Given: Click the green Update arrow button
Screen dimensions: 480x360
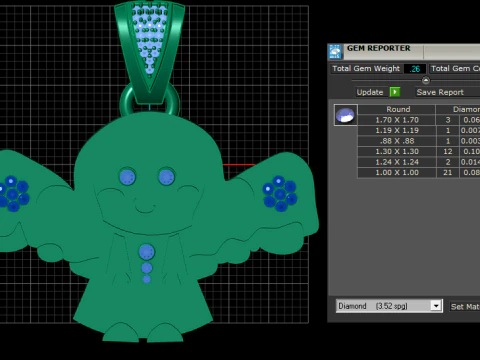Looking at the screenshot, I should click(x=395, y=92).
